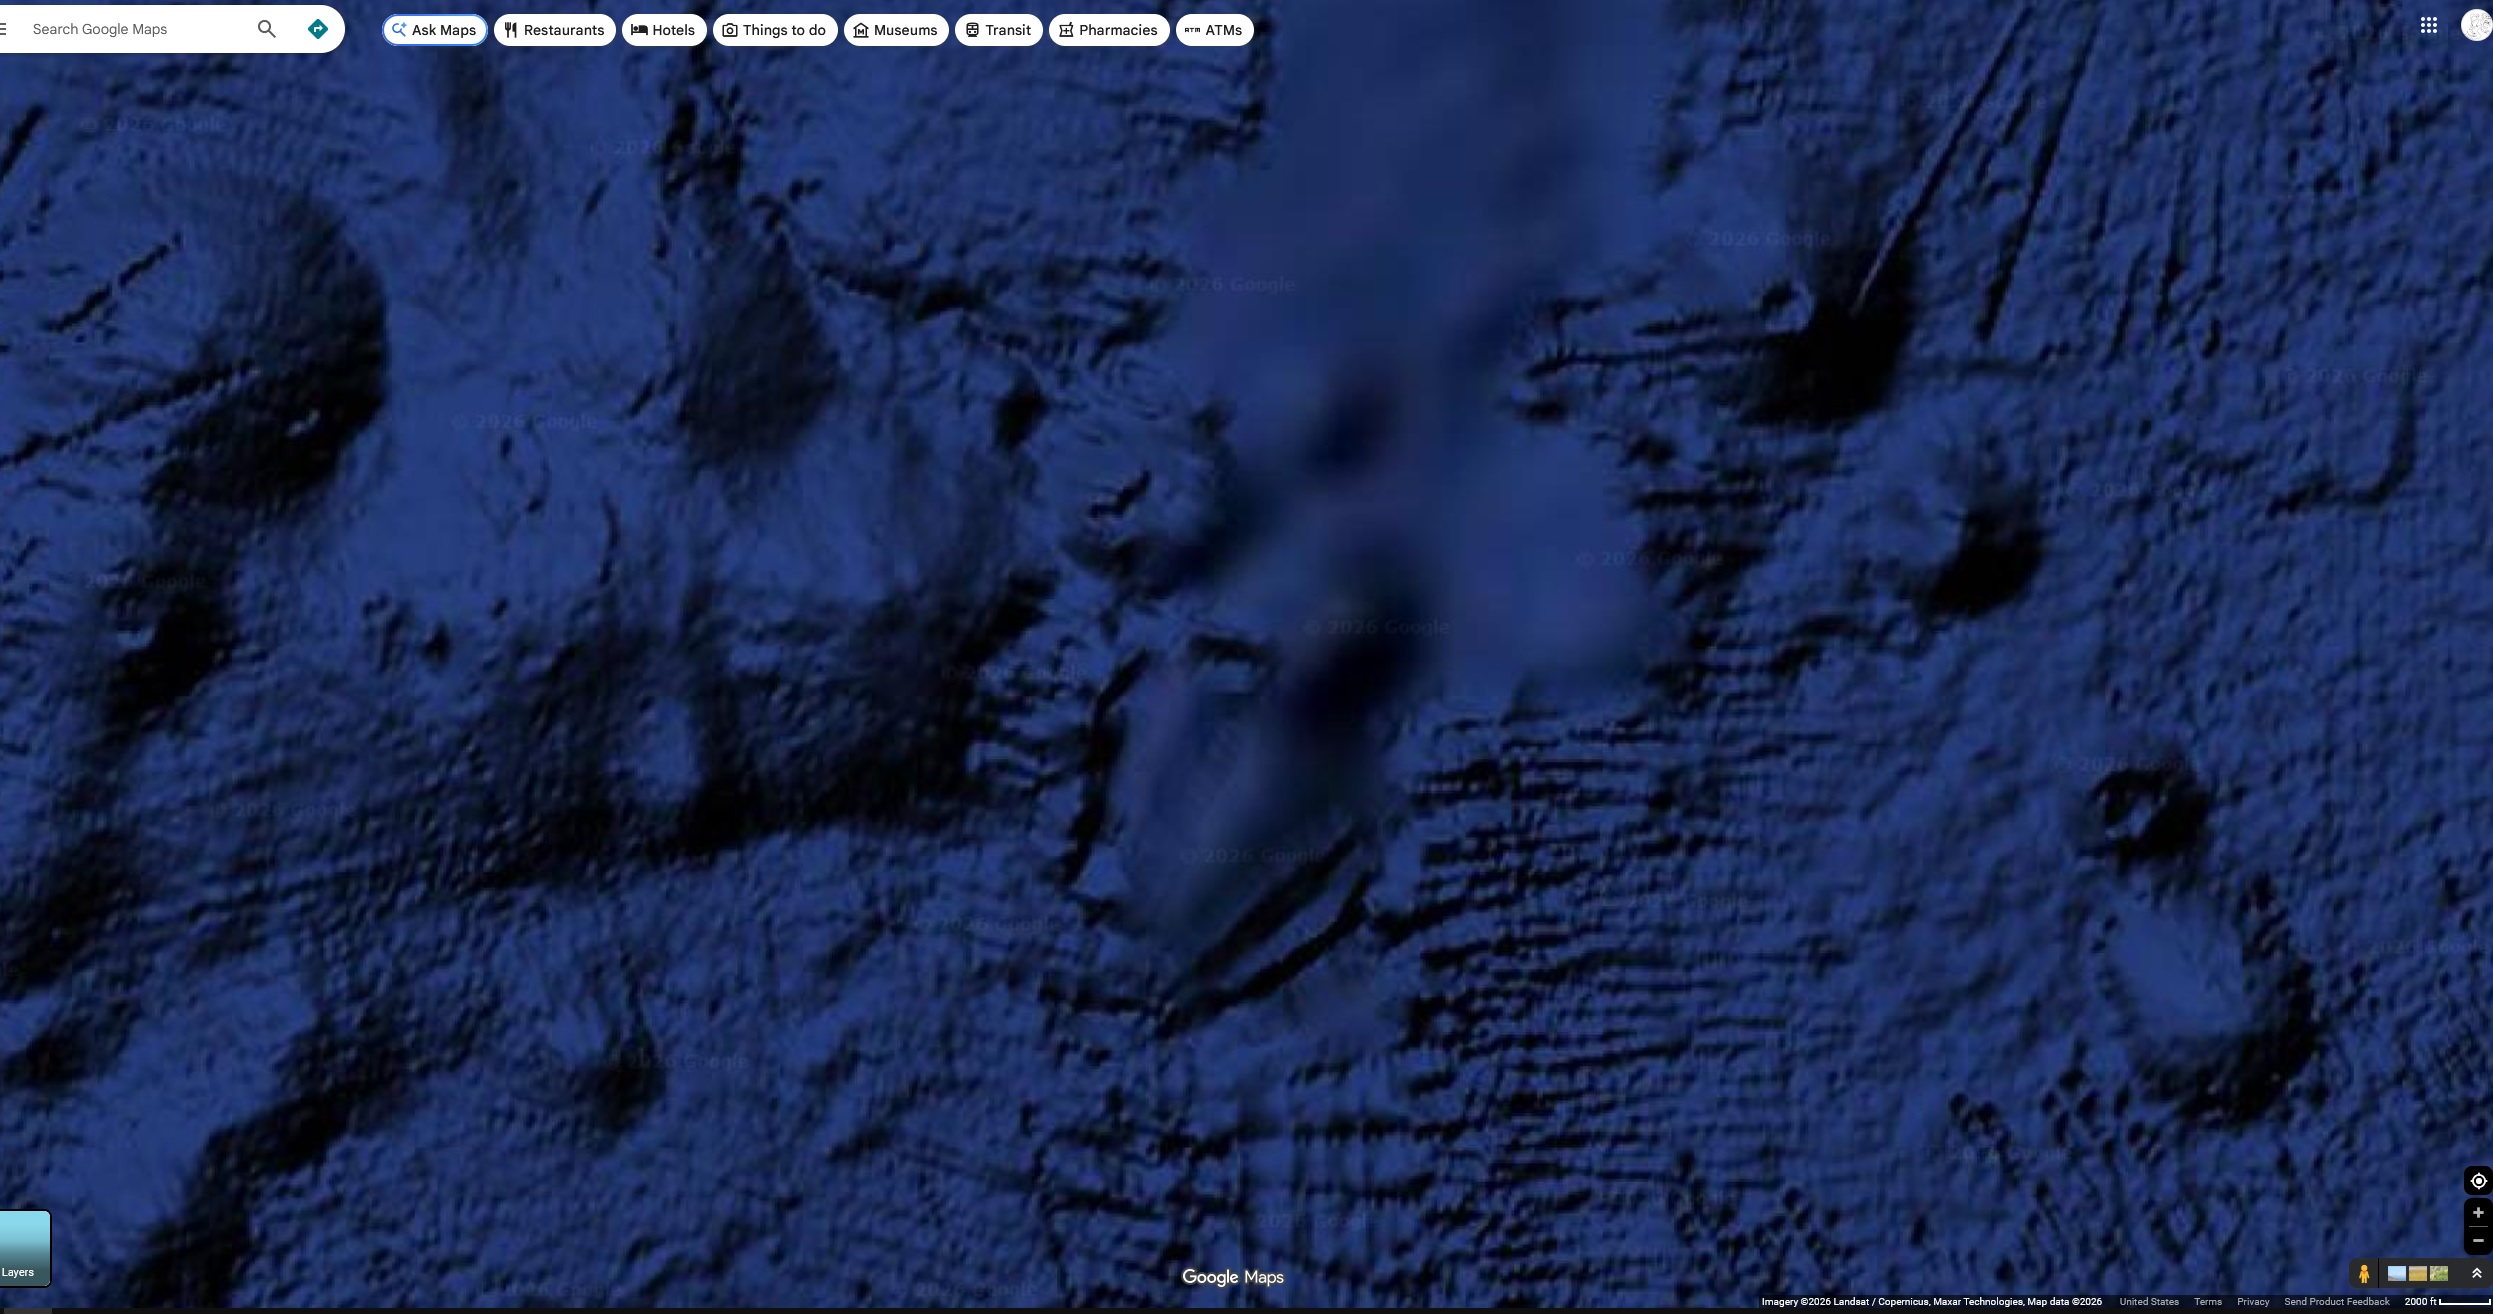2493x1314 pixels.
Task: Open the first Street View photo thumbnail
Action: (x=2397, y=1274)
